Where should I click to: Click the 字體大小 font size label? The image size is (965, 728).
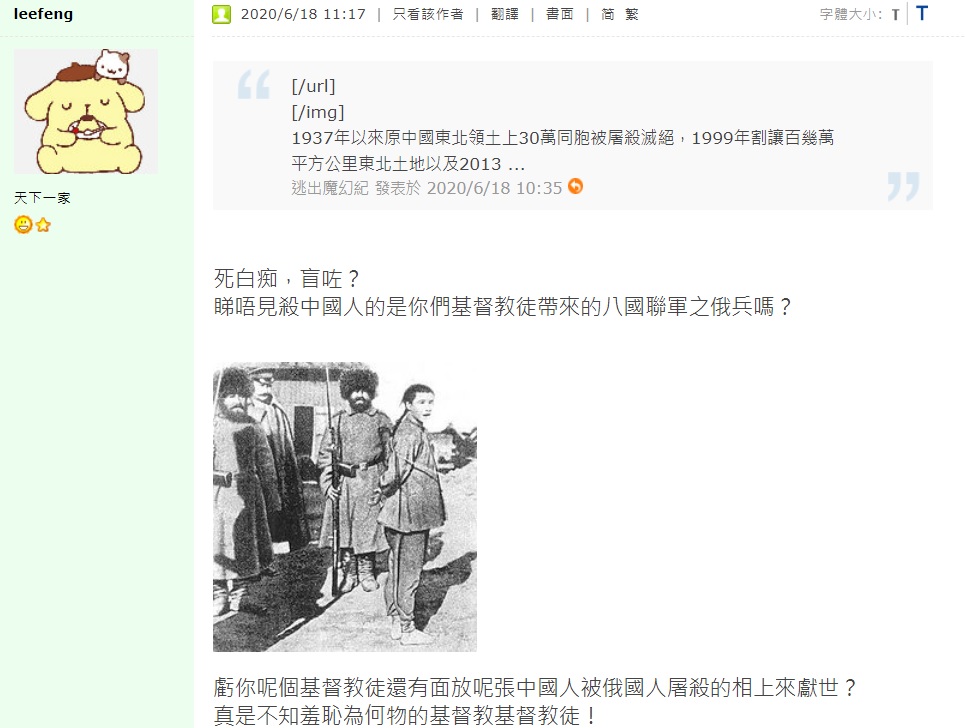tap(851, 14)
